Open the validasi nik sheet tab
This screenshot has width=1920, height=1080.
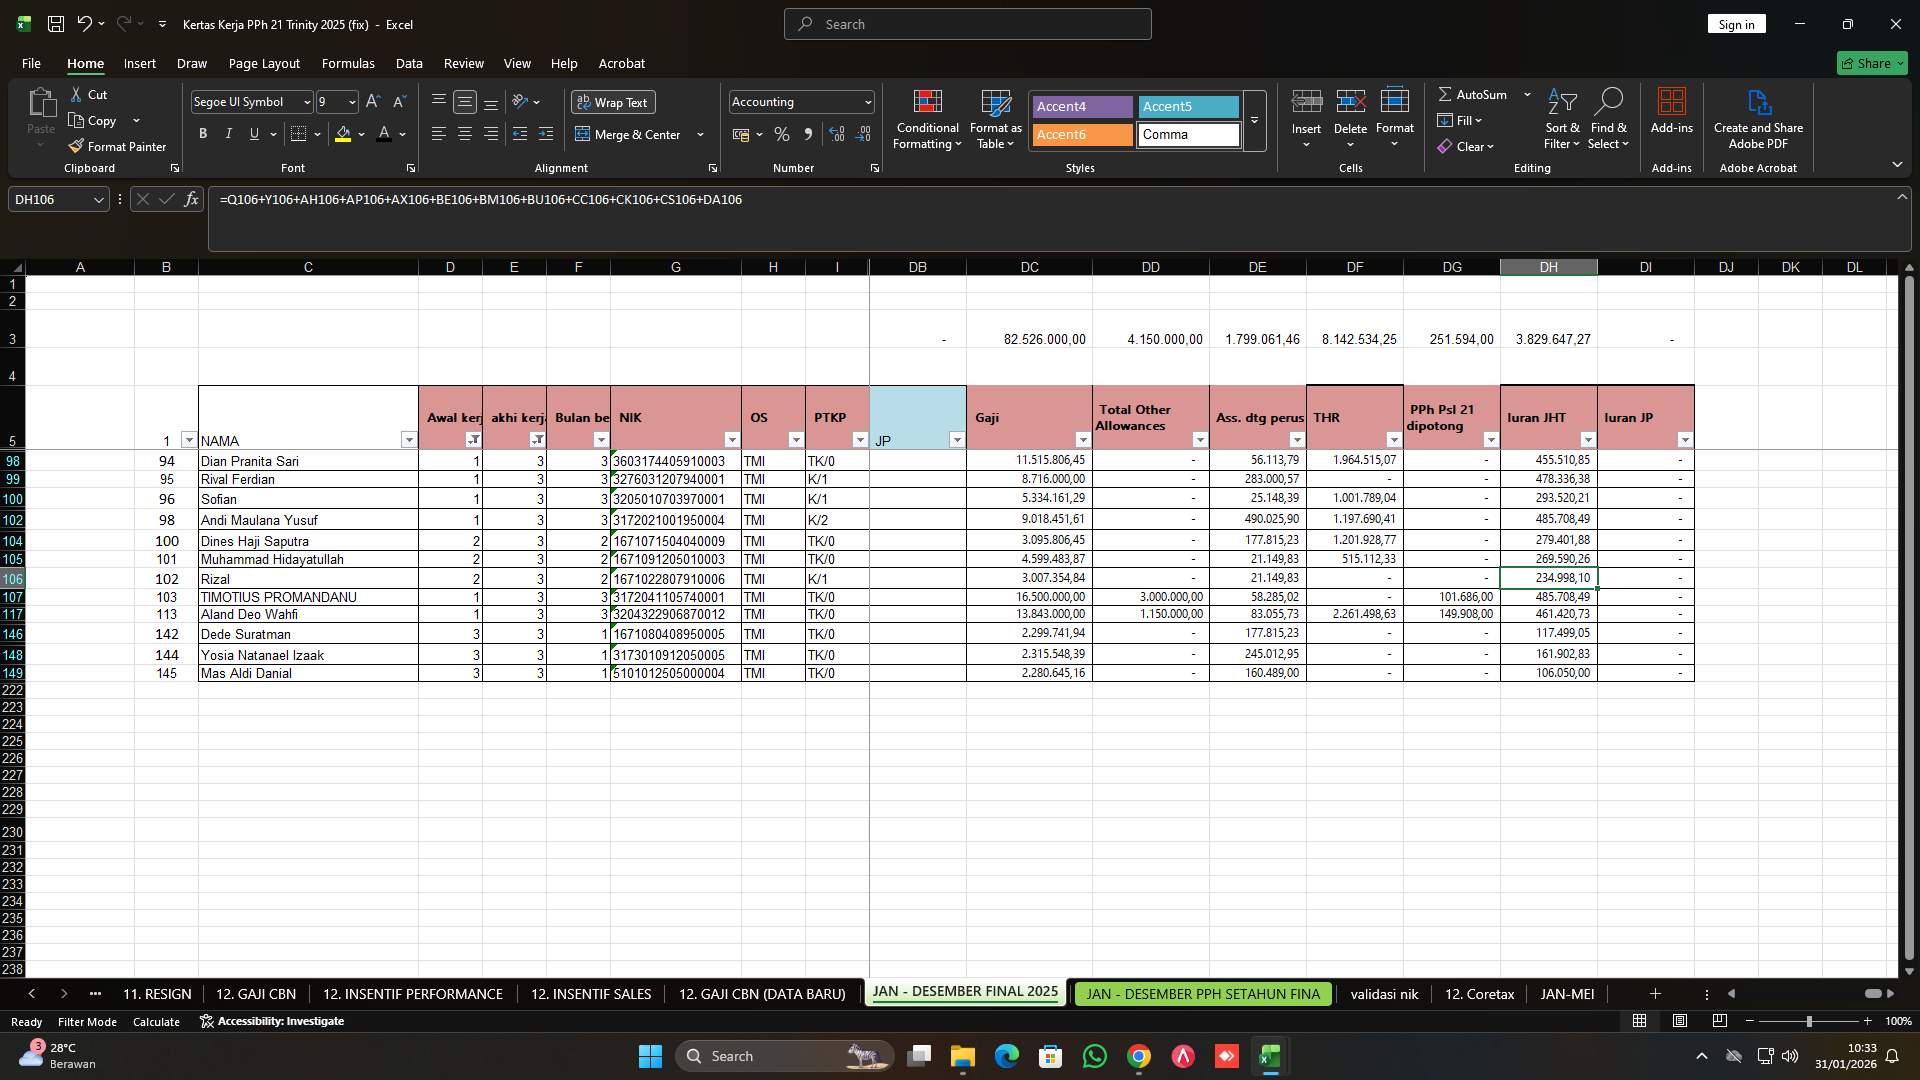coord(1384,994)
